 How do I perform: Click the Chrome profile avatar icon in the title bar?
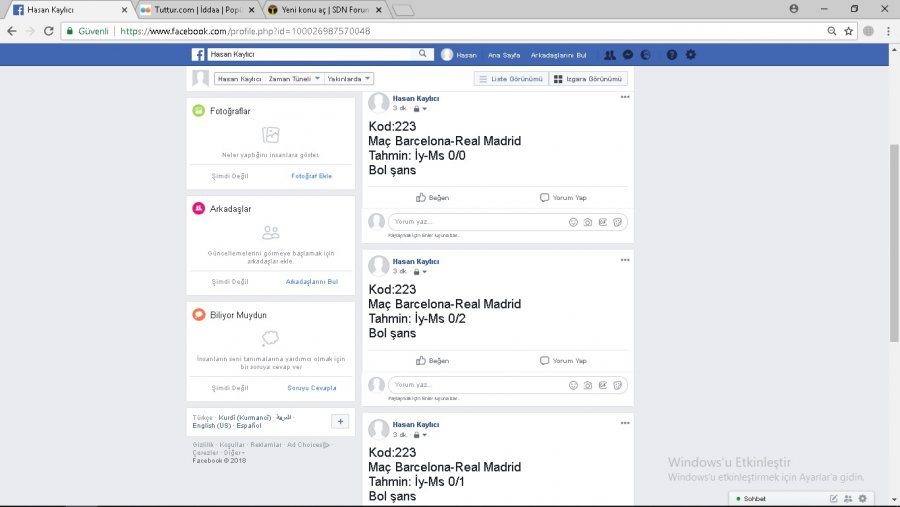[x=794, y=9]
